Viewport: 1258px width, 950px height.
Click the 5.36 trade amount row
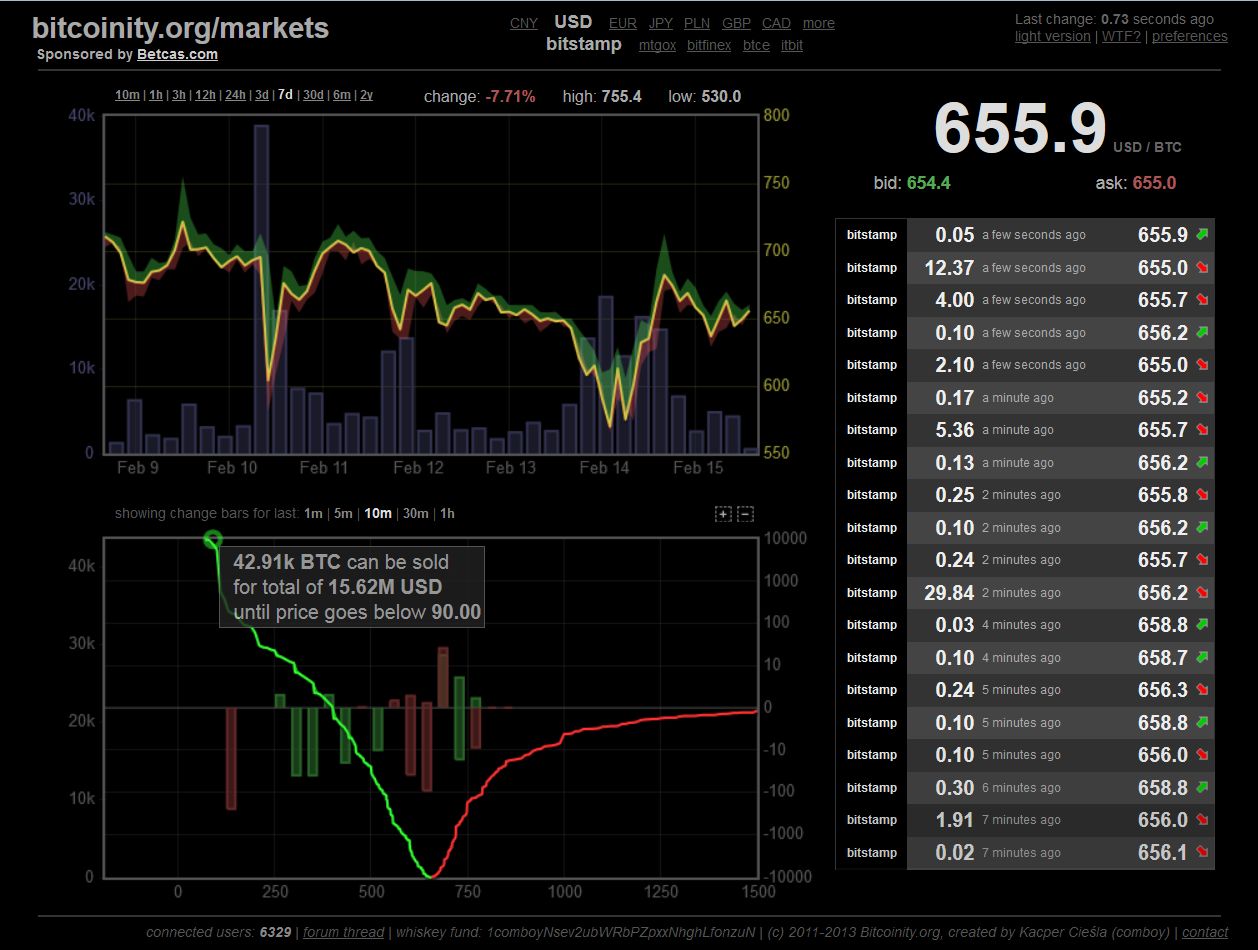[1024, 430]
